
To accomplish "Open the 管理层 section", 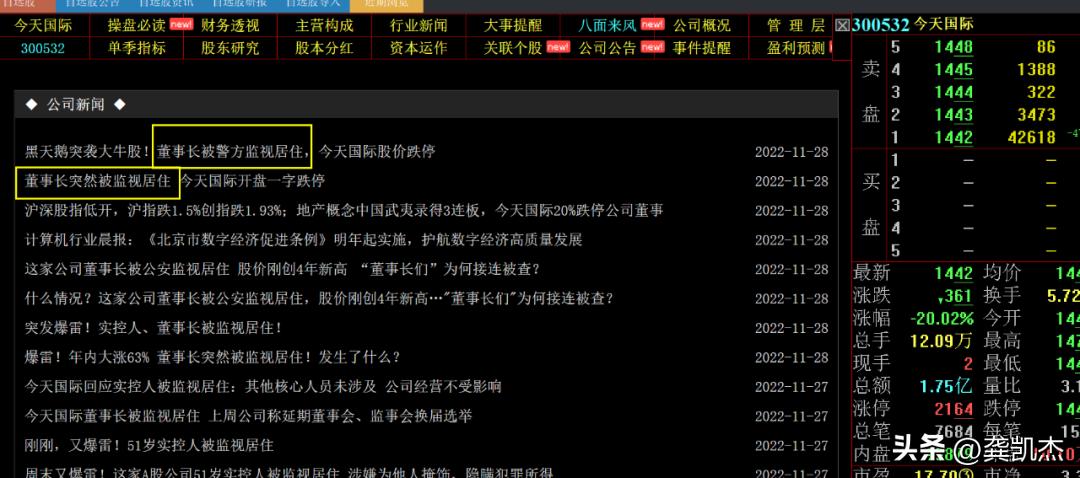I will 796,26.
